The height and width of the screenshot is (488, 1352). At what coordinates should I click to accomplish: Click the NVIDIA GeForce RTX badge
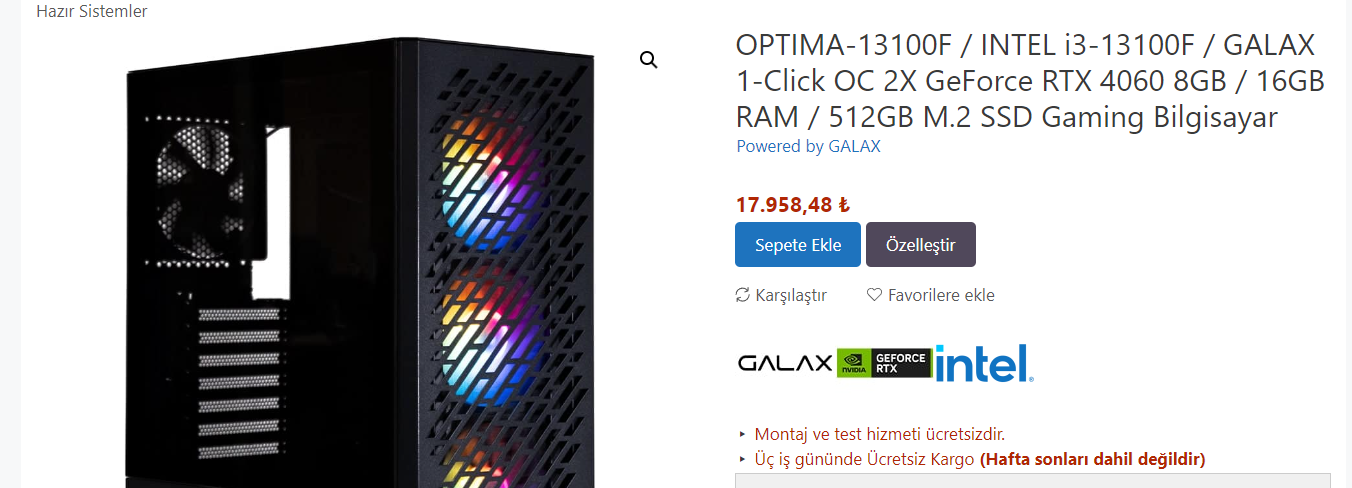(884, 363)
